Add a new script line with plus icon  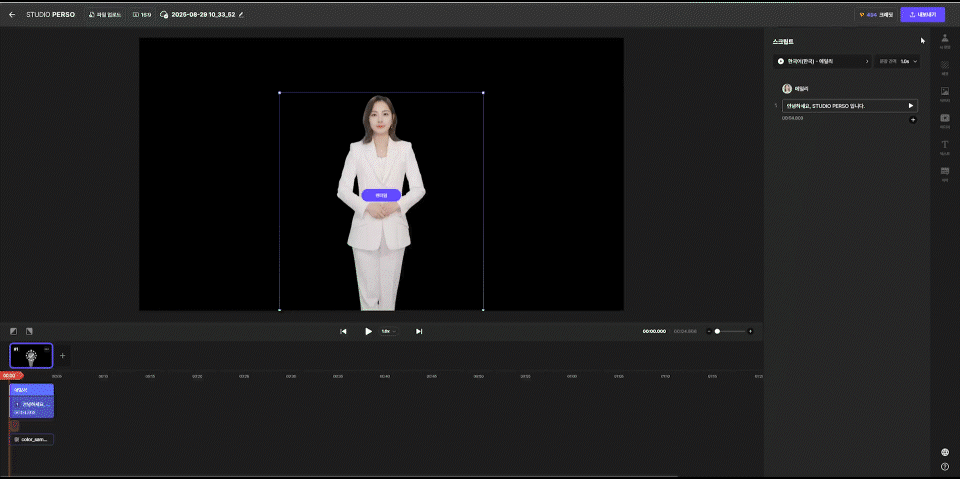[912, 120]
